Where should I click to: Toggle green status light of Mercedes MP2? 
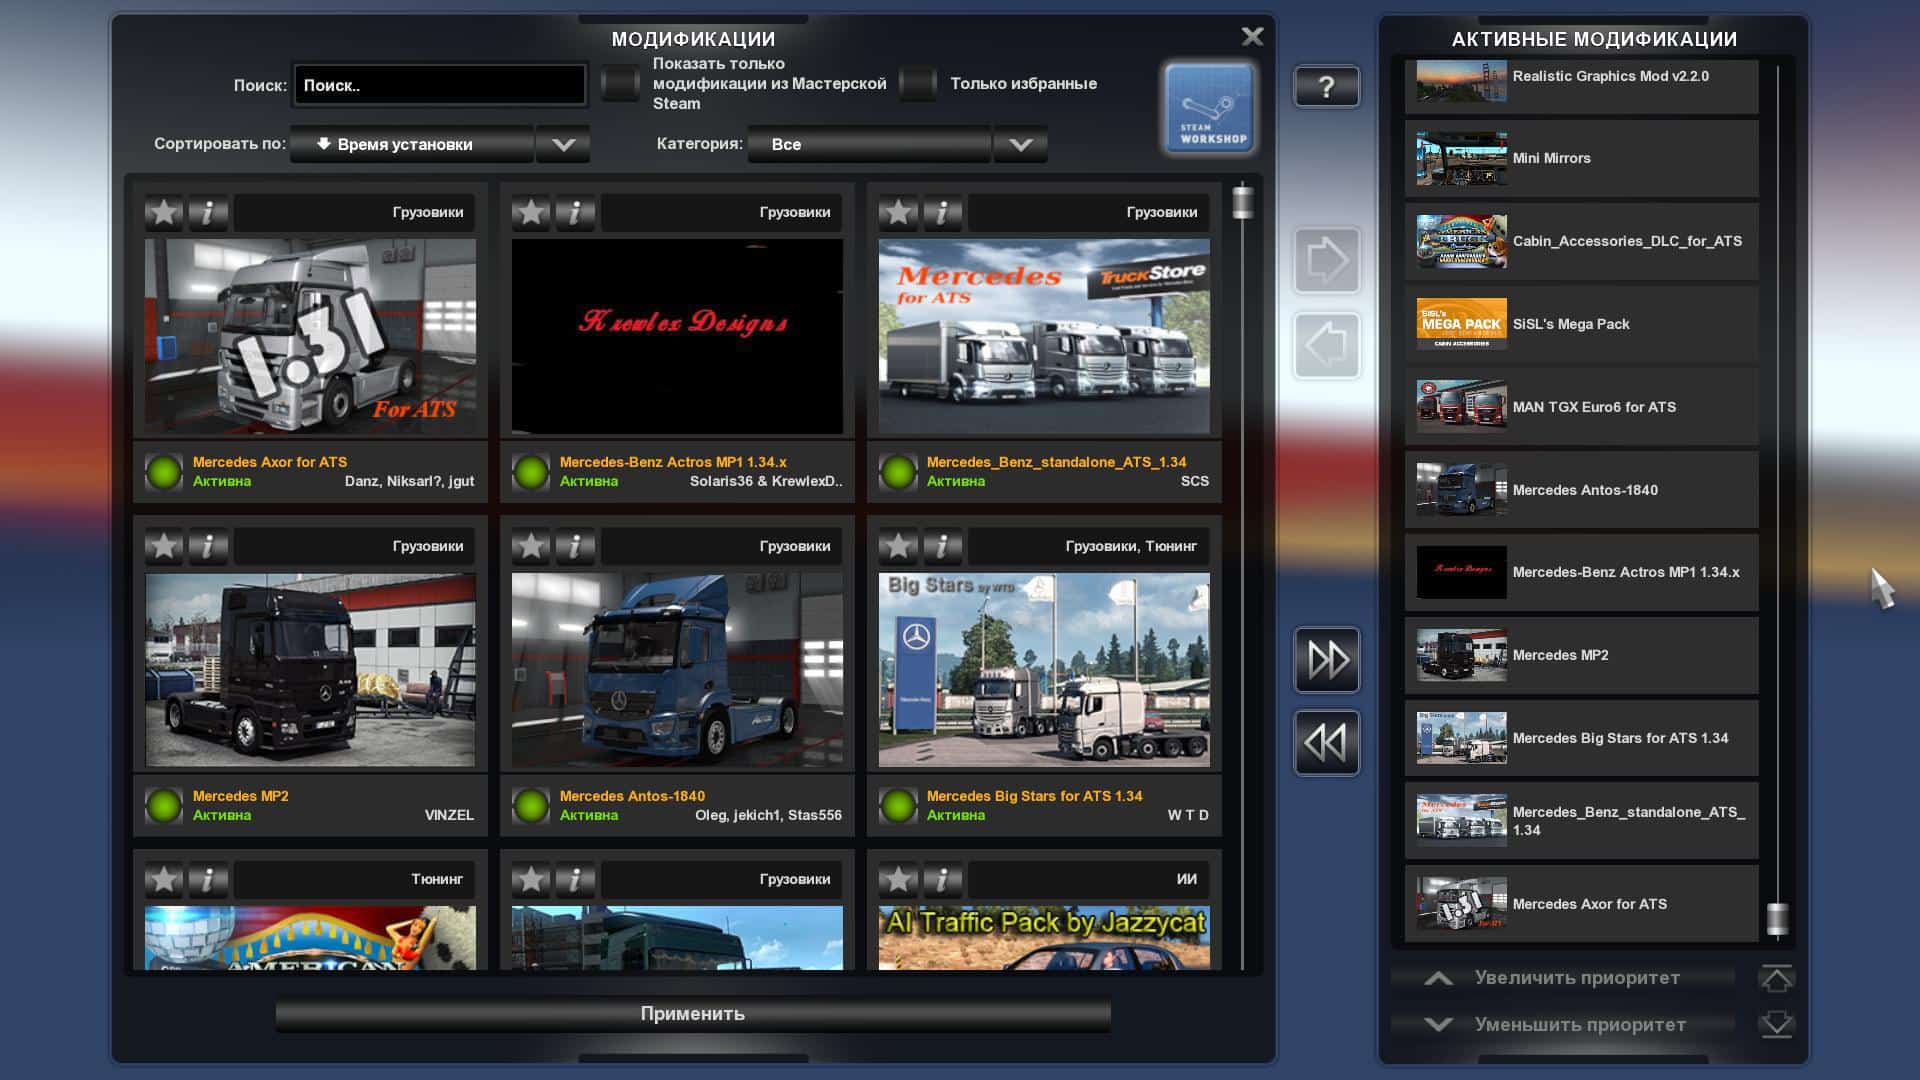pyautogui.click(x=164, y=805)
